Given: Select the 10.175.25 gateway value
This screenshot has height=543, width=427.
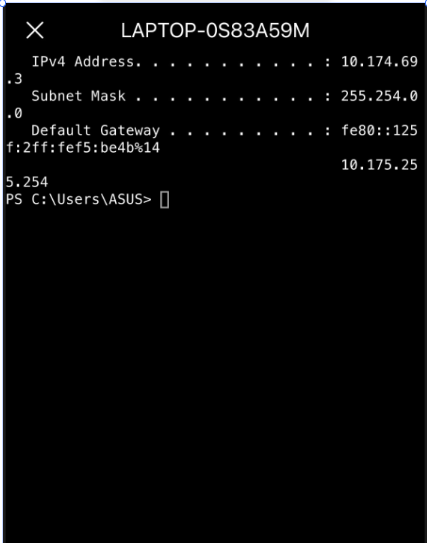Looking at the screenshot, I should 380,165.
